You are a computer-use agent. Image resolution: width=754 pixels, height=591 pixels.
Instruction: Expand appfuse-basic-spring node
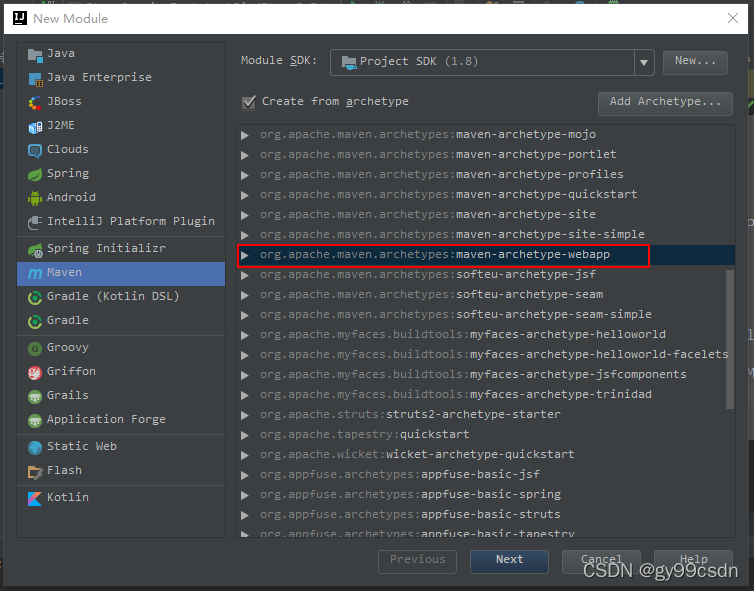[245, 495]
